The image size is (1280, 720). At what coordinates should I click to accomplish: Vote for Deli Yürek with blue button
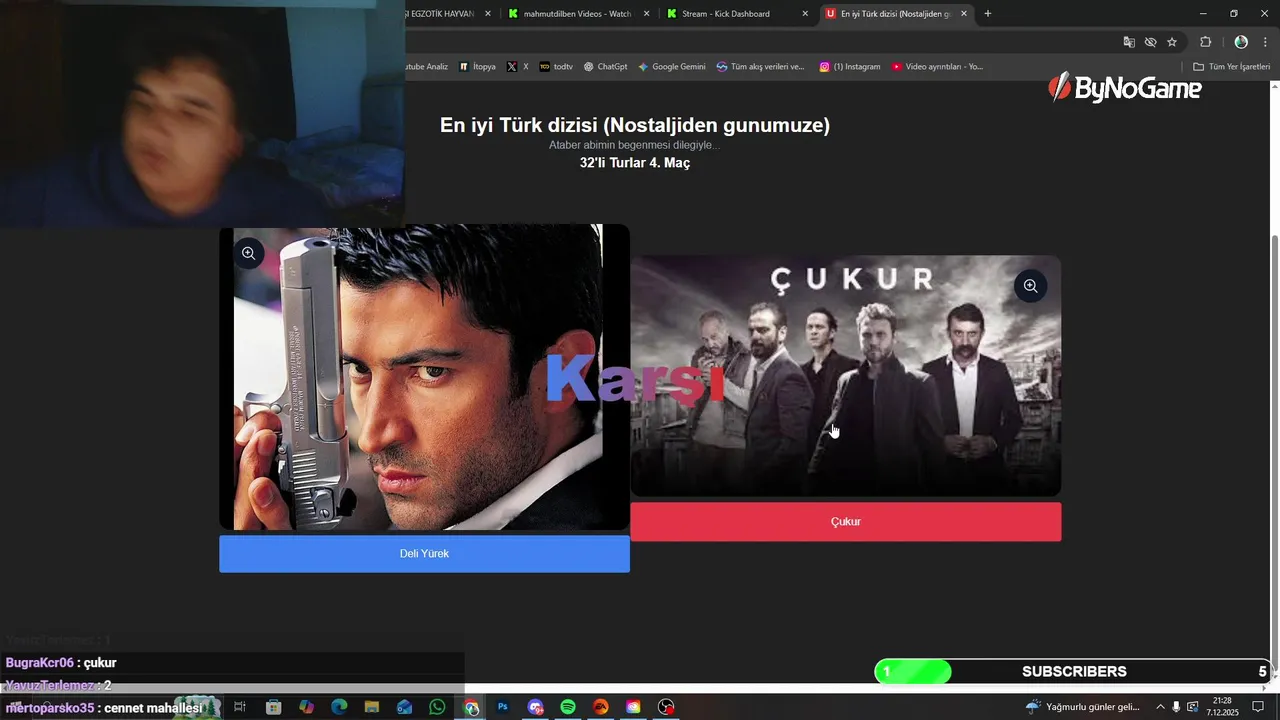(x=424, y=553)
